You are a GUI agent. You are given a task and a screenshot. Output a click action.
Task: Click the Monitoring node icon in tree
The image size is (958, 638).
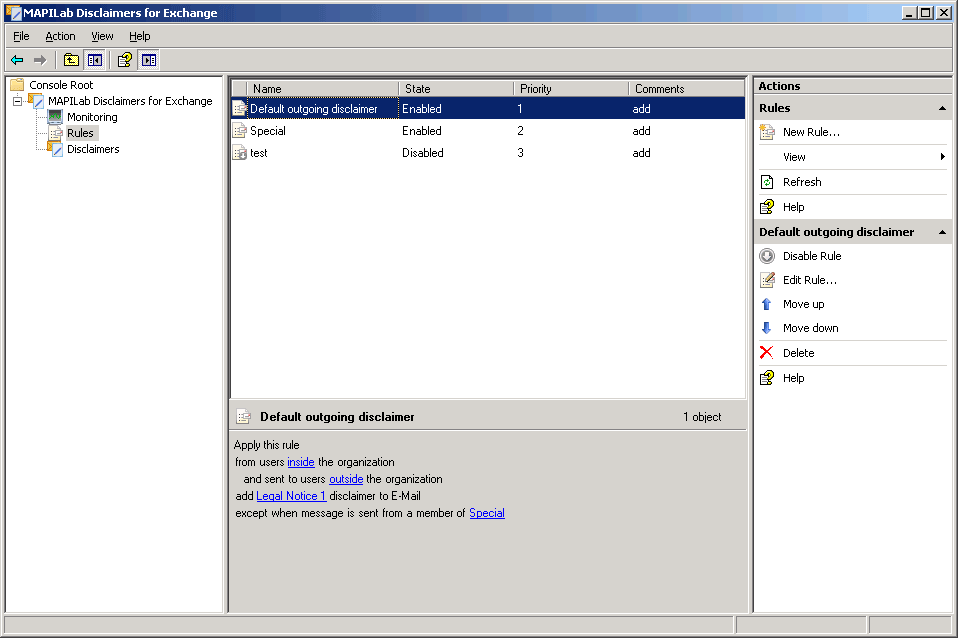click(55, 117)
